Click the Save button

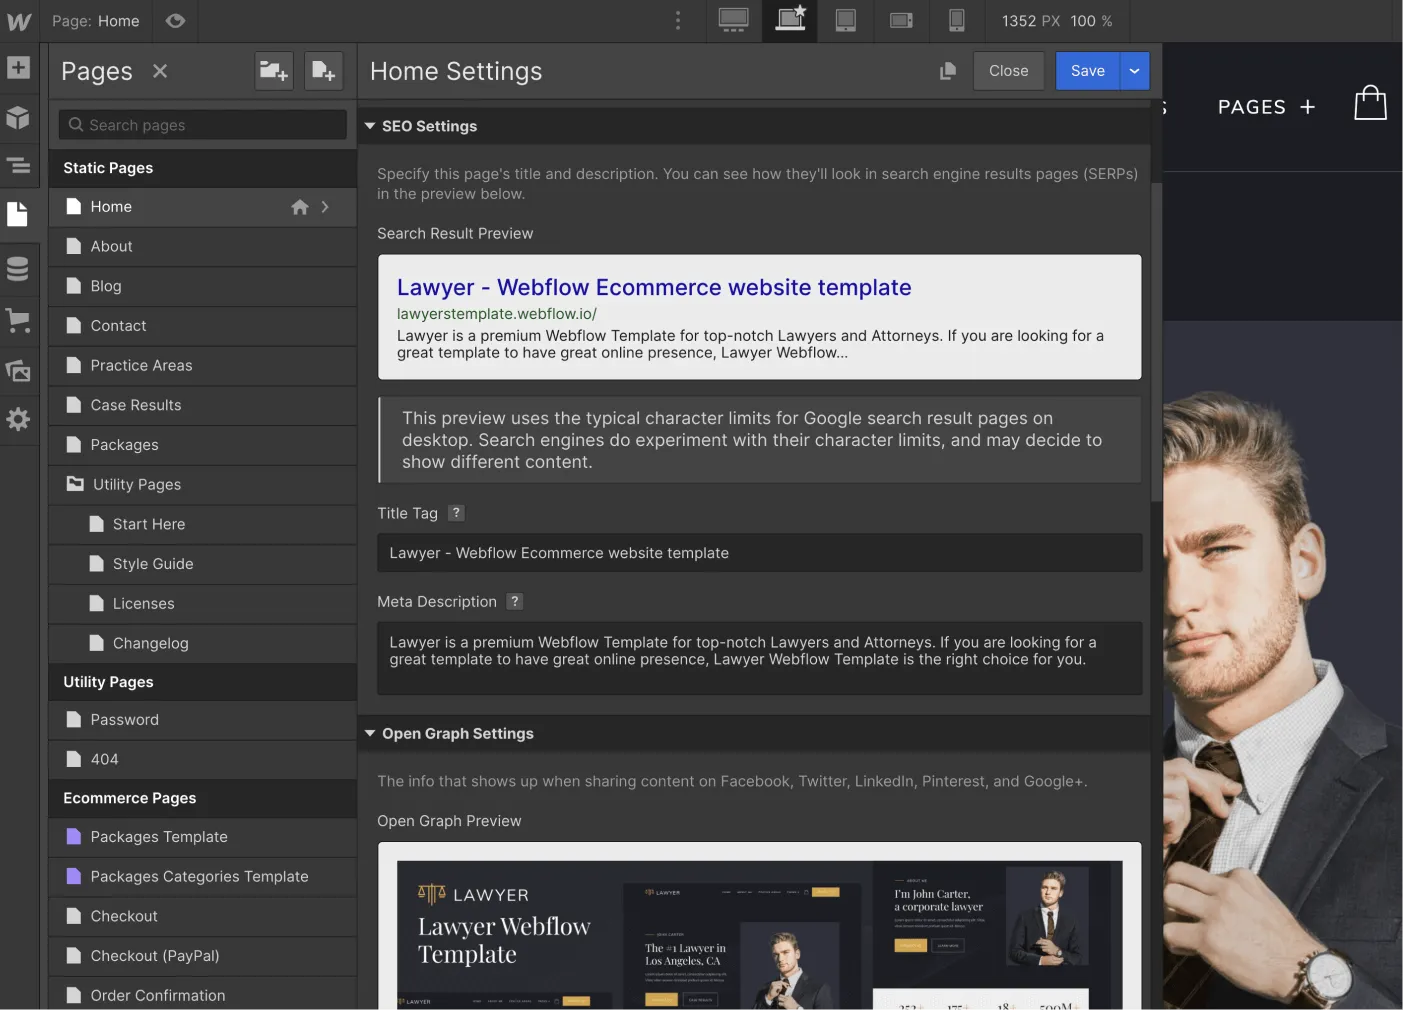pyautogui.click(x=1087, y=71)
